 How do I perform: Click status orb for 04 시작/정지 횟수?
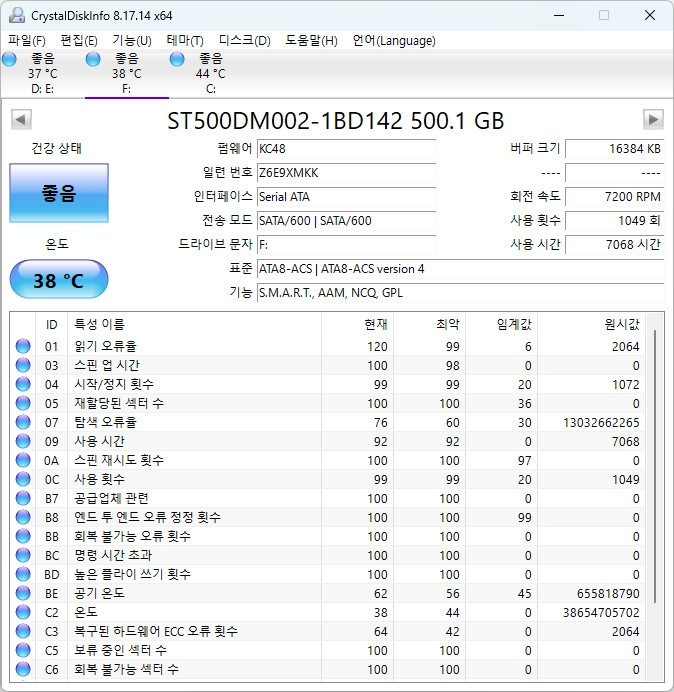pyautogui.click(x=23, y=384)
